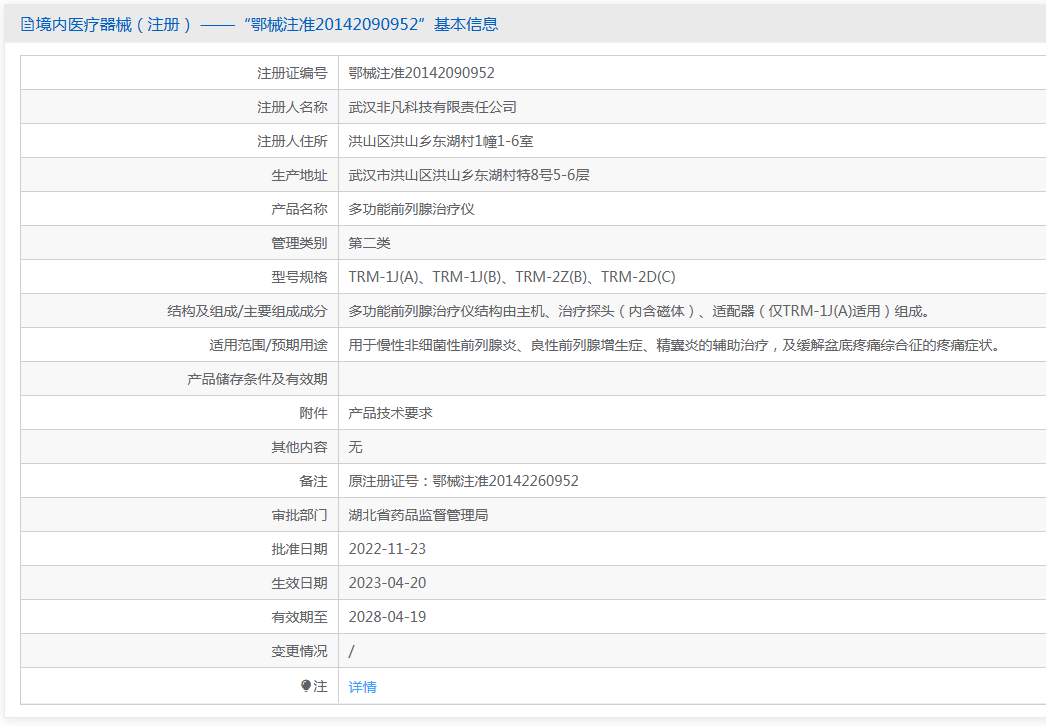Select remark 原注册证号：鄂械注准20142260952
The image size is (1046, 726).
464,481
